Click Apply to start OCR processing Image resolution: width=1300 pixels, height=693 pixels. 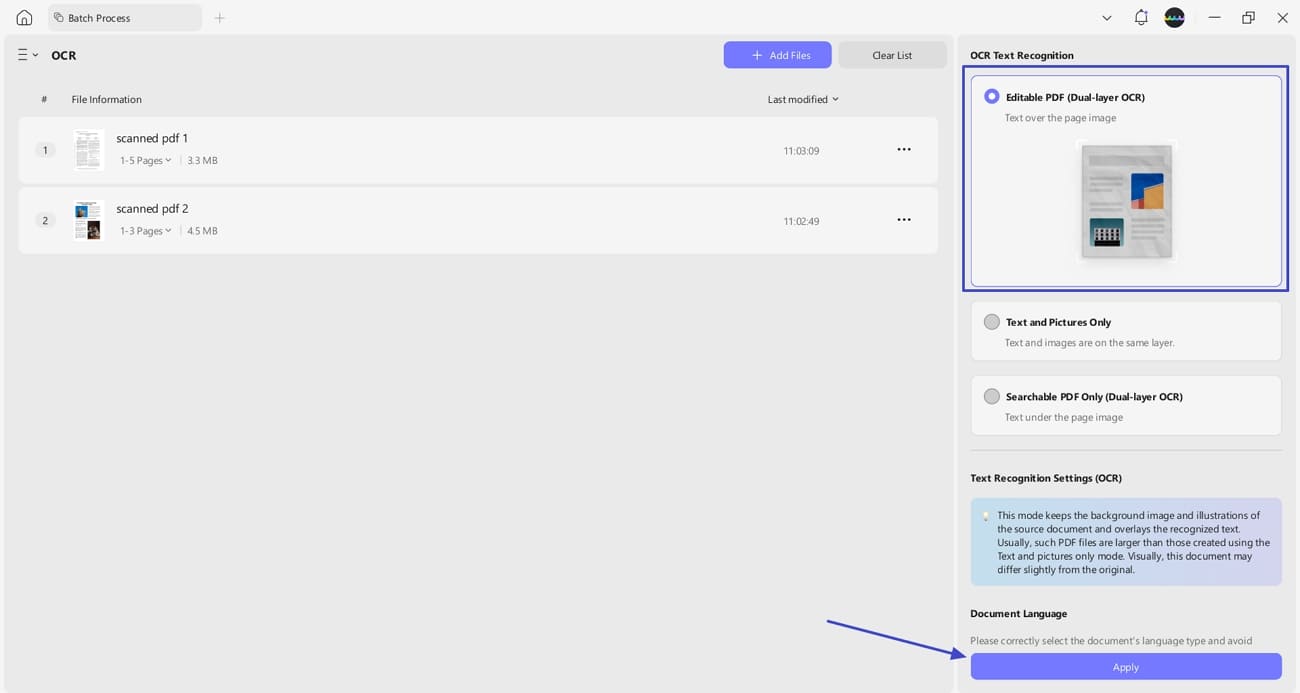(1125, 666)
